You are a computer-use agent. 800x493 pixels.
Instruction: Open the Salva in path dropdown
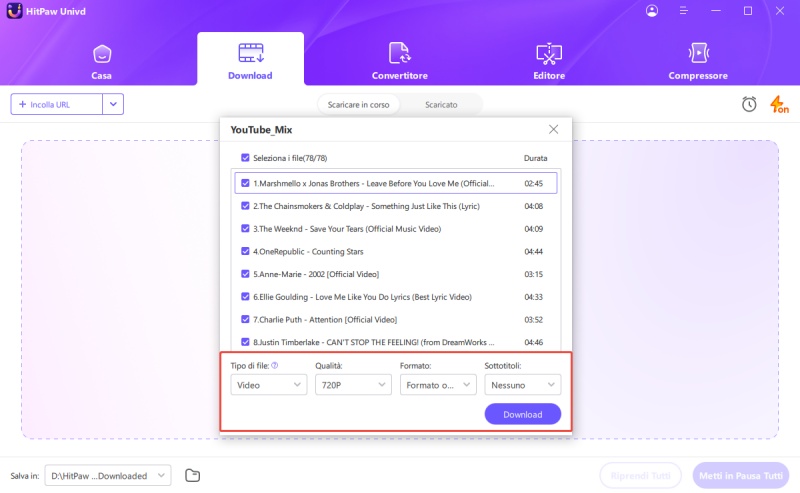108,476
